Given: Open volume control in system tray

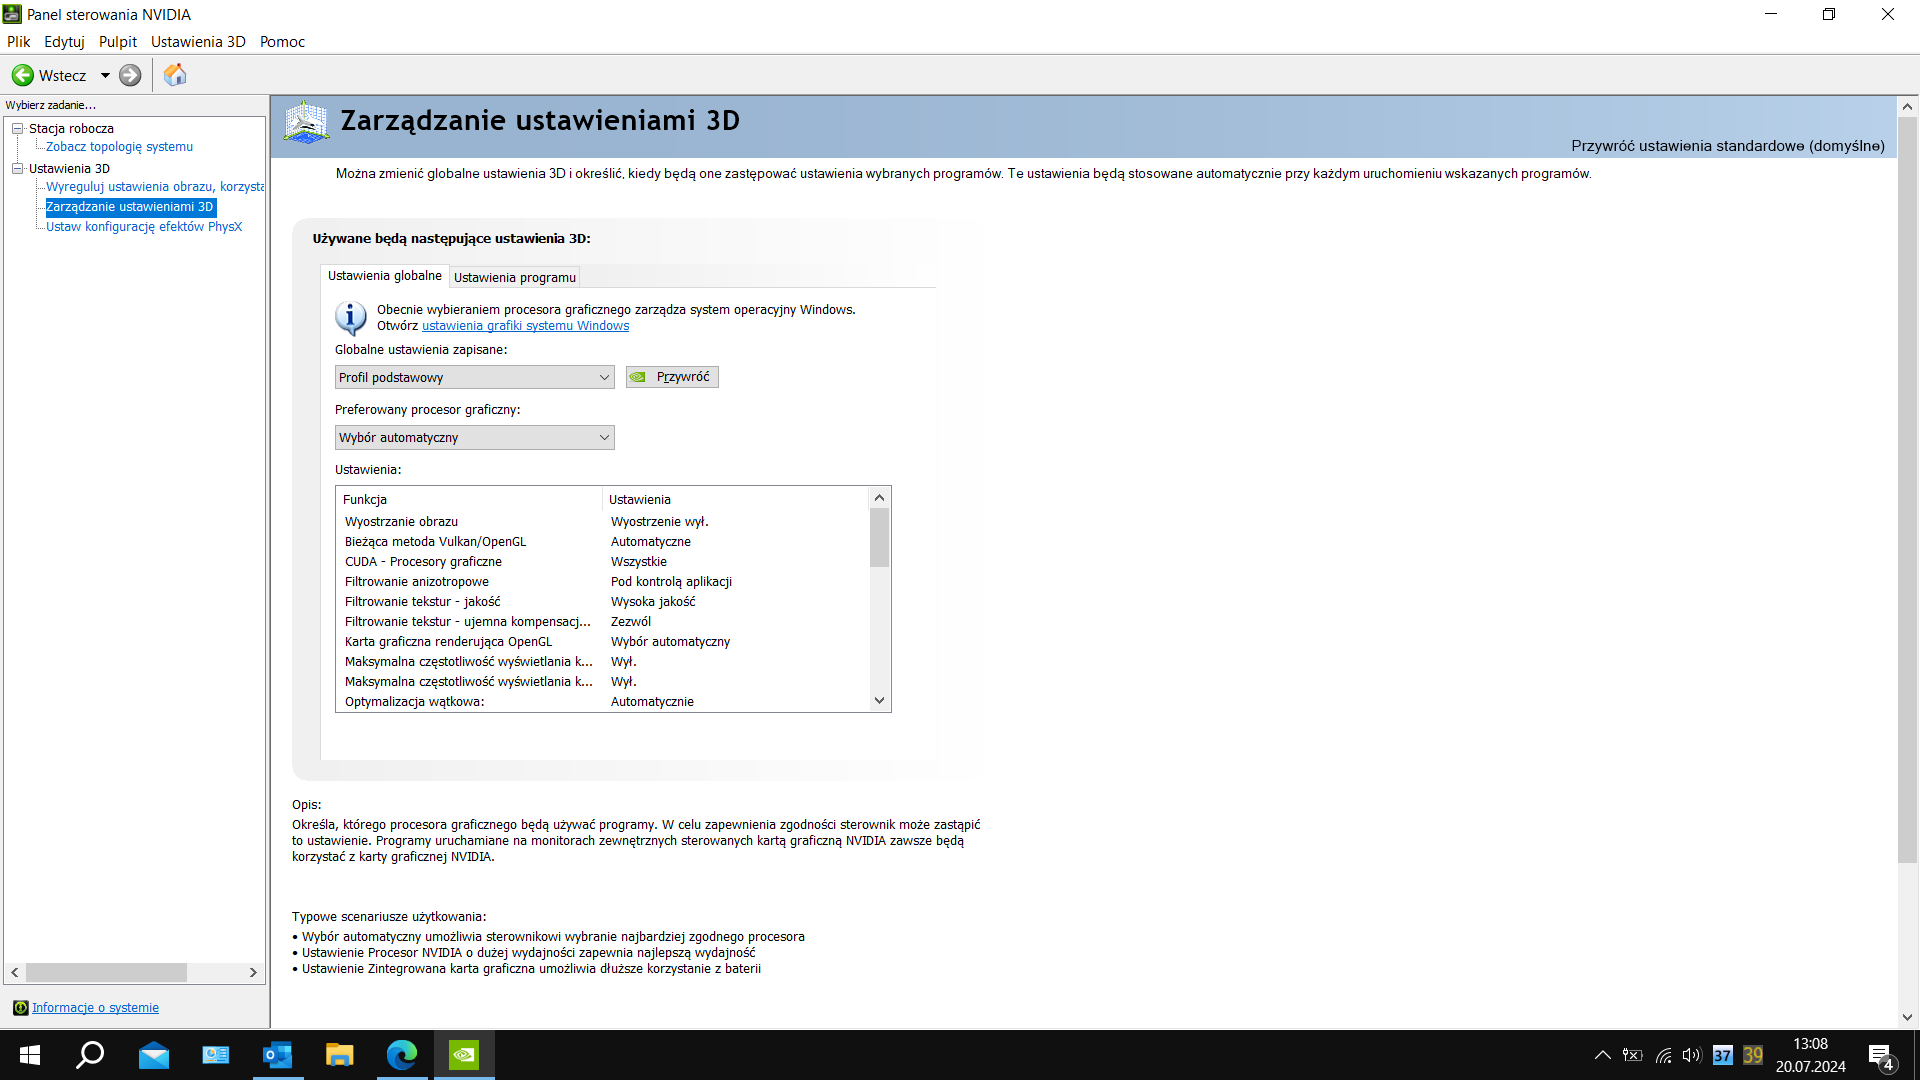Looking at the screenshot, I should tap(1692, 1055).
